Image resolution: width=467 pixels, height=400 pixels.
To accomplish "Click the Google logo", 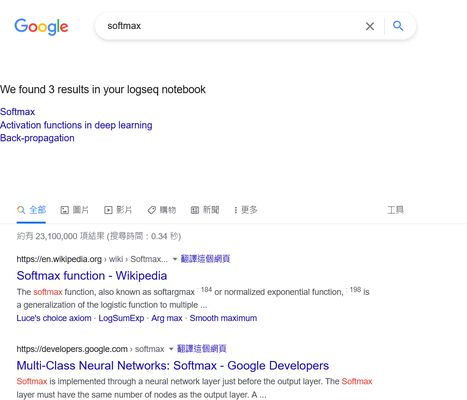I will point(41,27).
